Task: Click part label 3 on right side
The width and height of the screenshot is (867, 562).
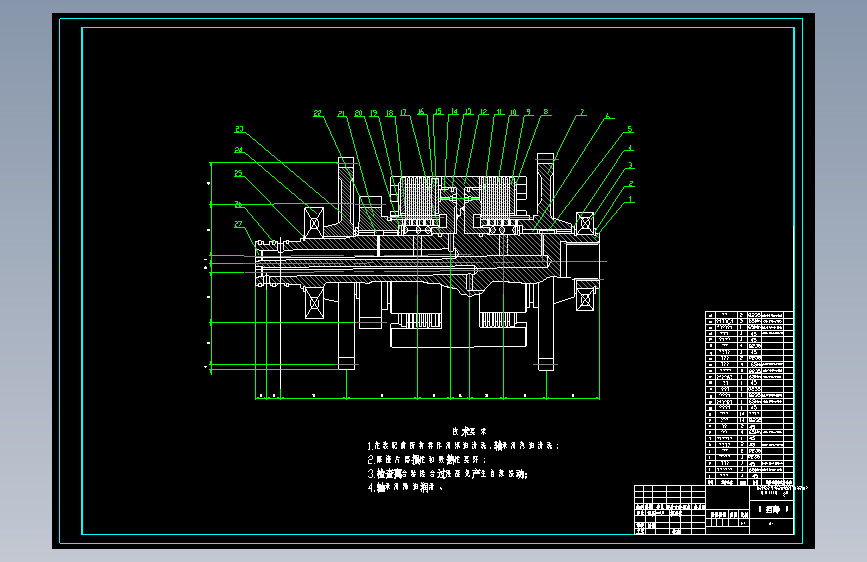Action: click(x=630, y=165)
